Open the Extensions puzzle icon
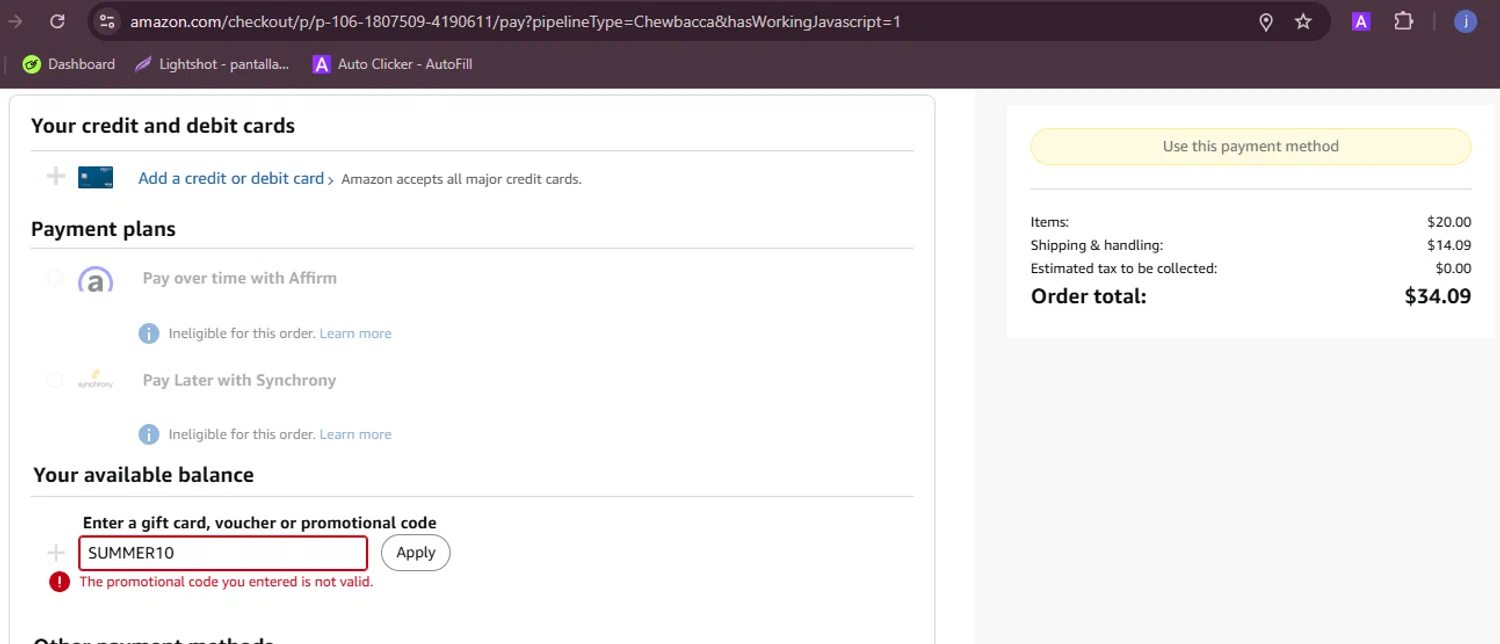1500x644 pixels. point(1404,21)
